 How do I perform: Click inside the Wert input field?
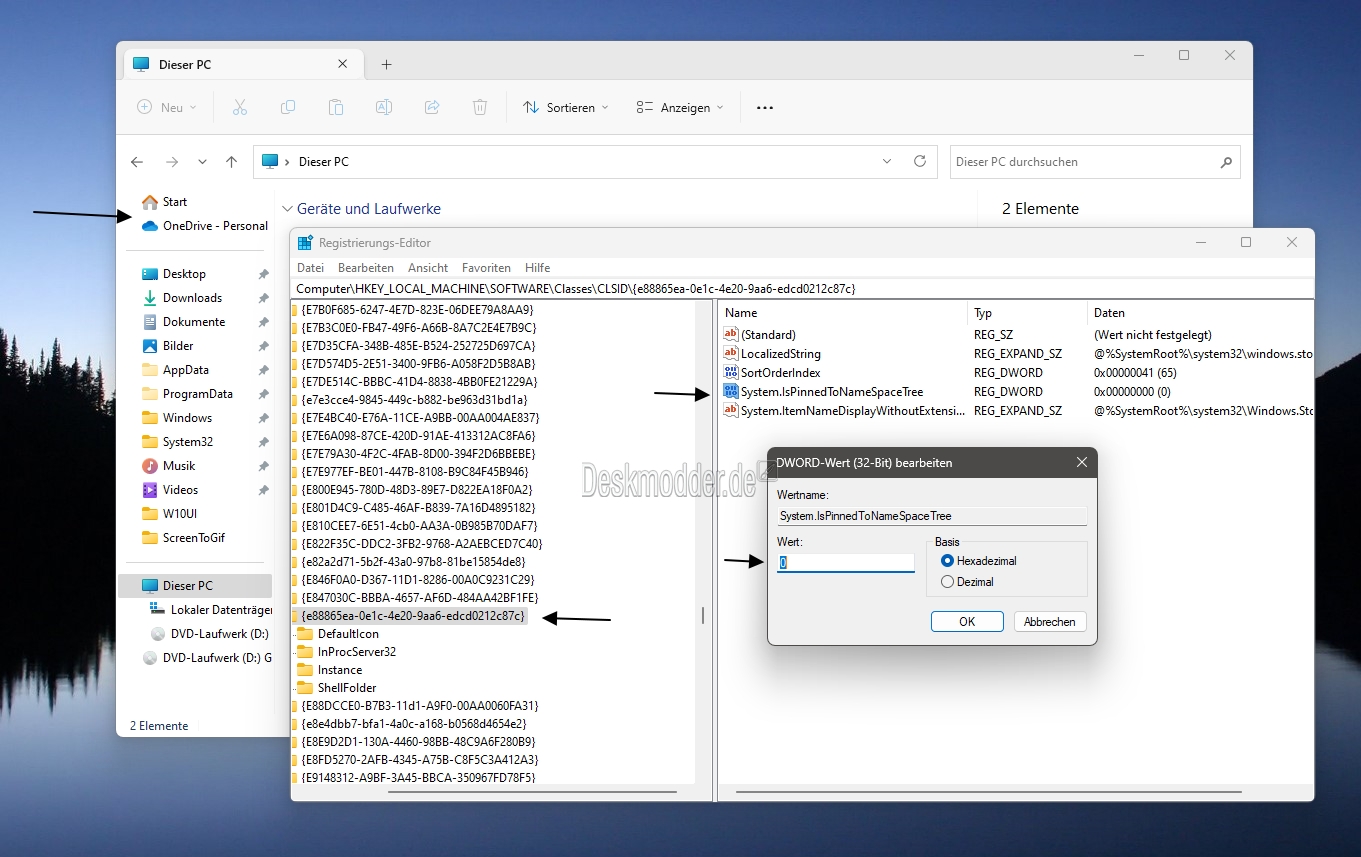tap(845, 562)
